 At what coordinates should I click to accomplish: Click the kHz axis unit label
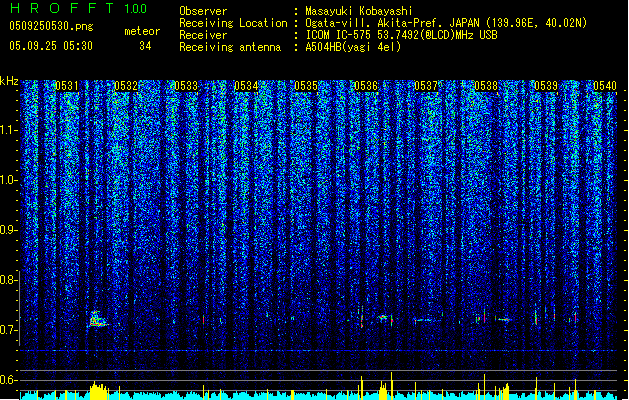(x=9, y=81)
